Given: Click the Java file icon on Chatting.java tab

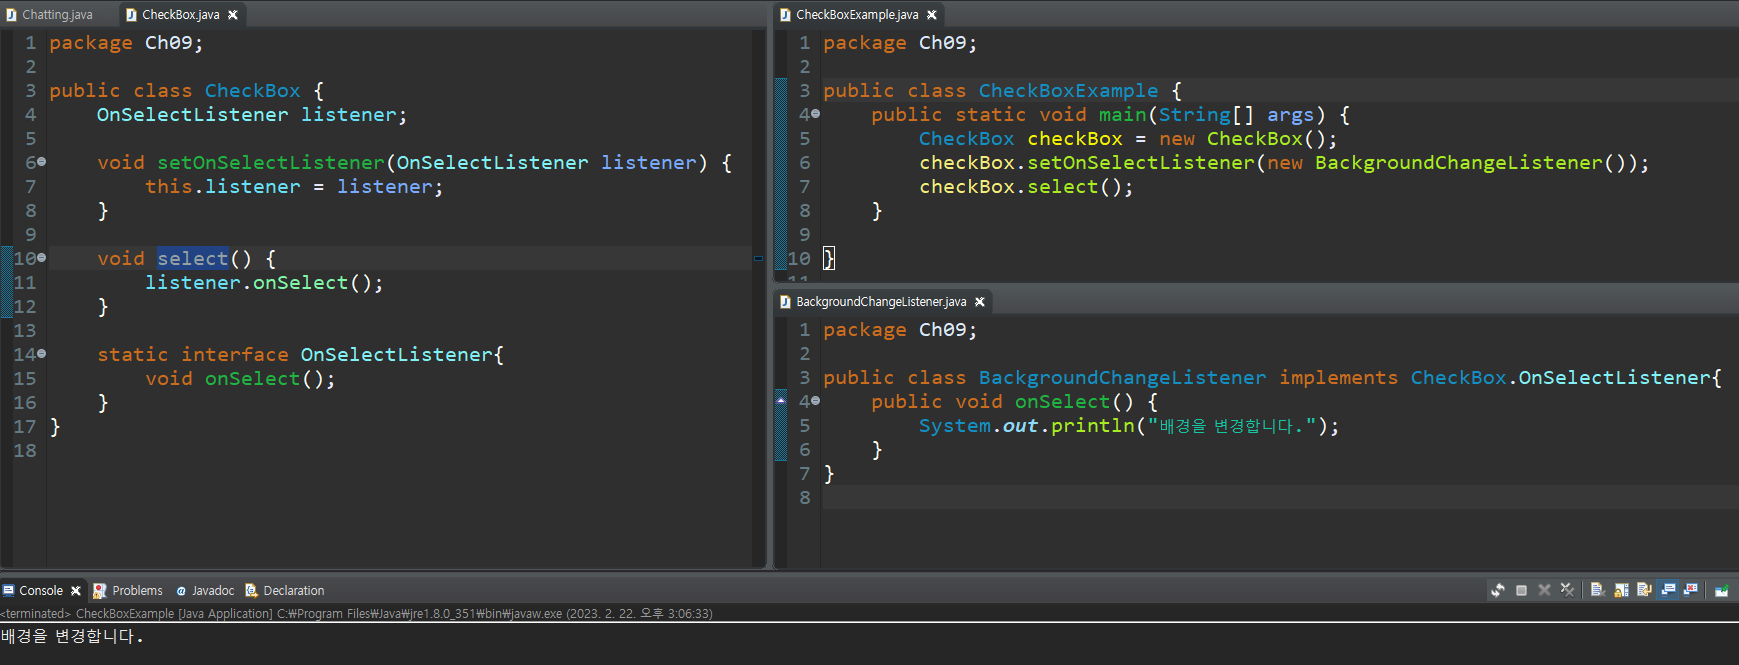Looking at the screenshot, I should coord(11,15).
